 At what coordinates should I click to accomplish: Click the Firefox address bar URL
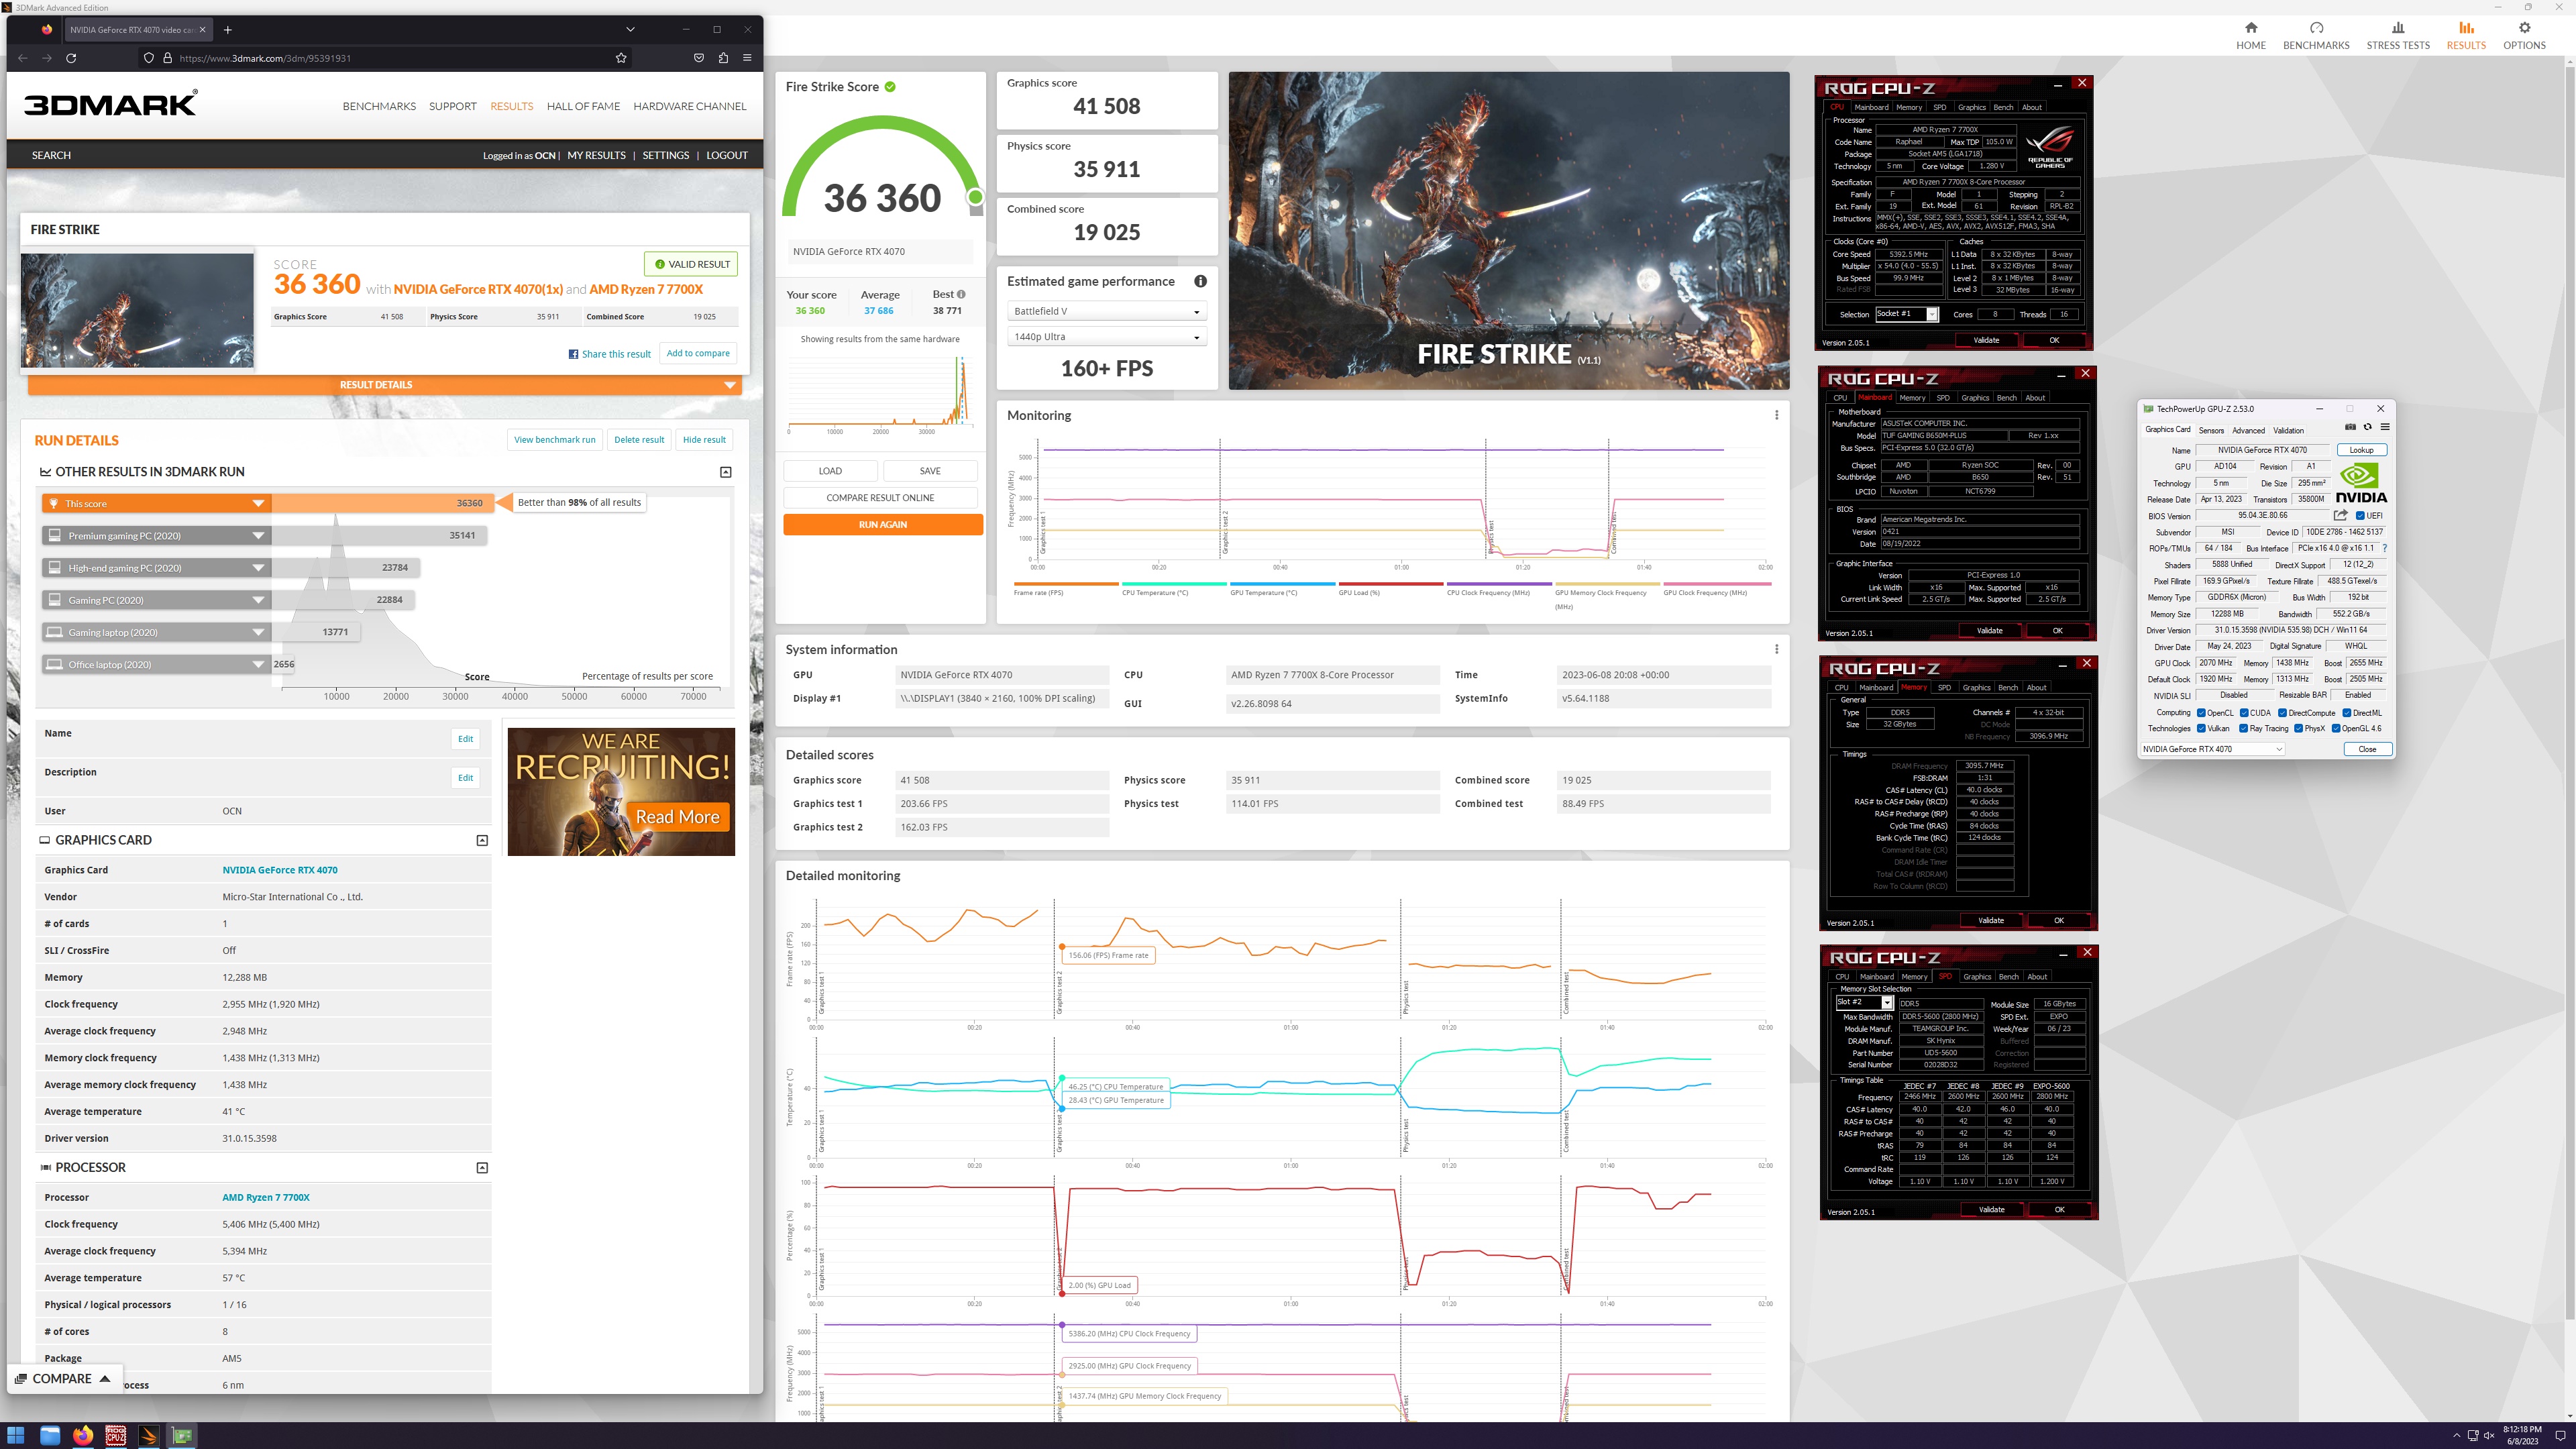tap(265, 58)
